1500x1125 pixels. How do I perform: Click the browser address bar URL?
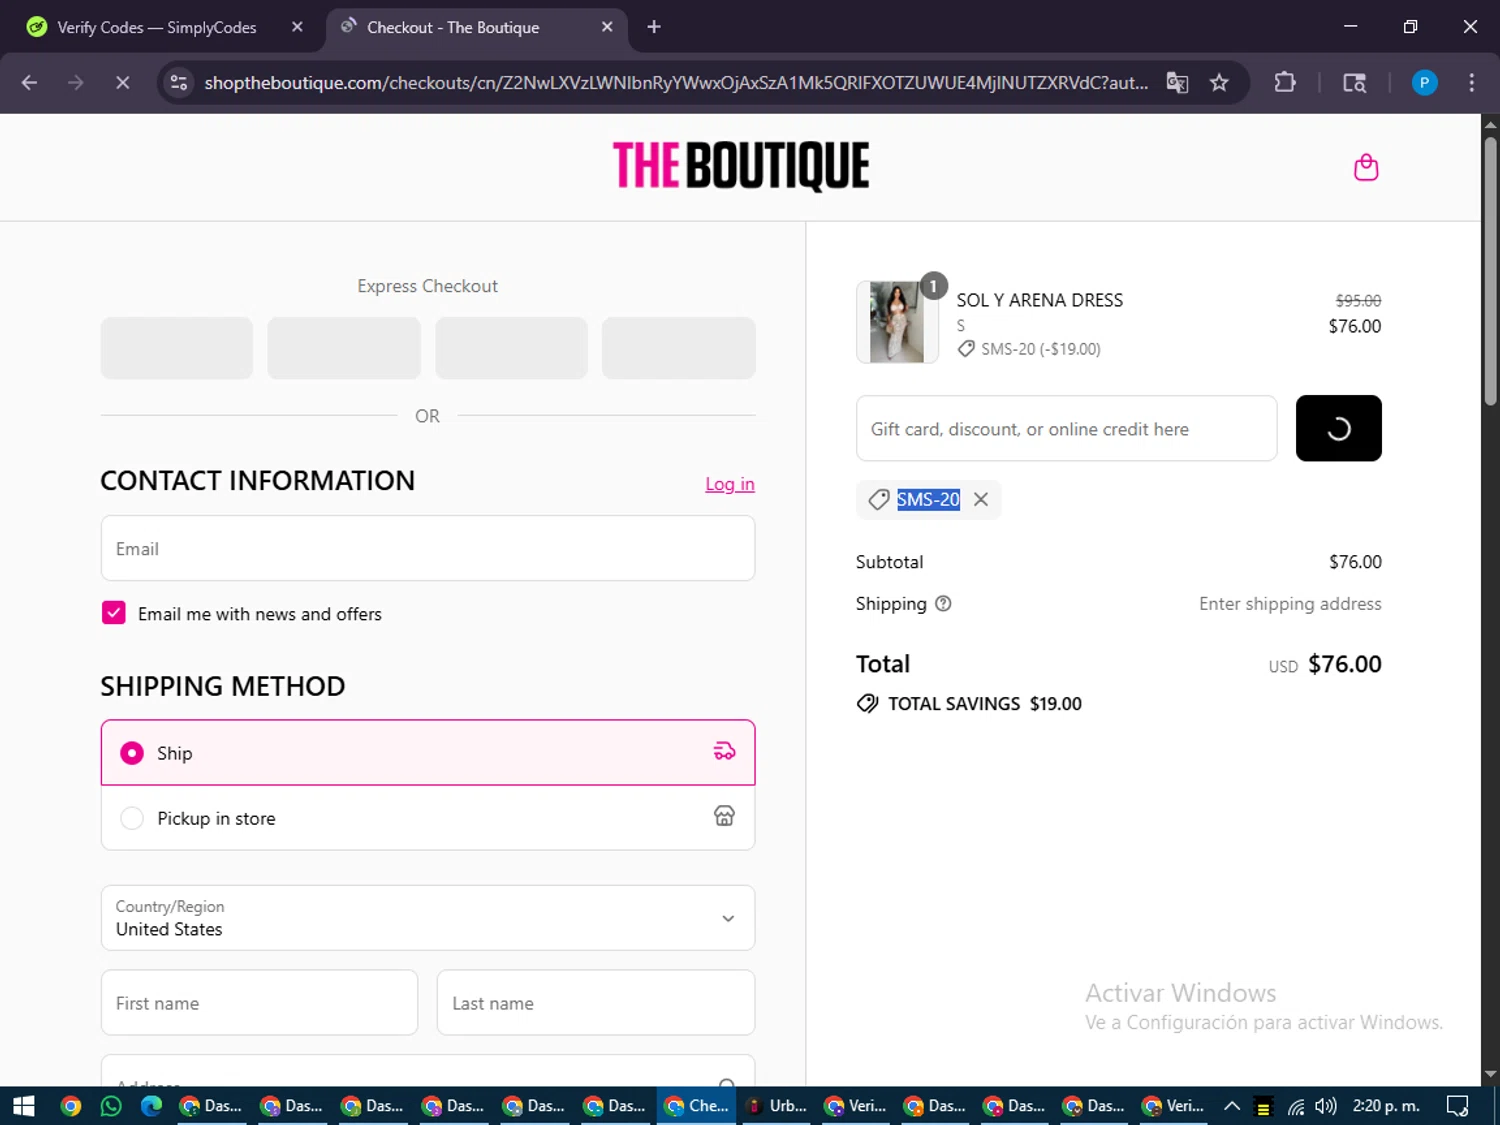tap(676, 83)
